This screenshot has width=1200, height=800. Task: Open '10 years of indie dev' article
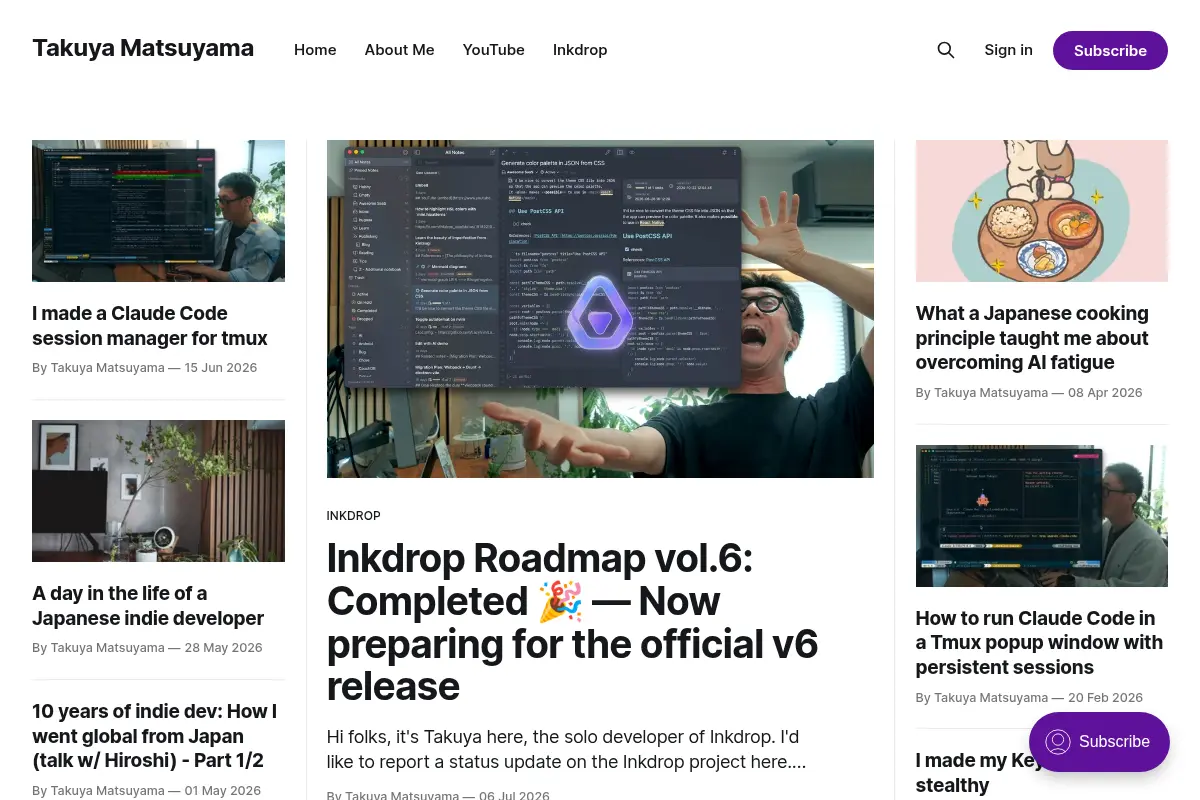coord(154,736)
